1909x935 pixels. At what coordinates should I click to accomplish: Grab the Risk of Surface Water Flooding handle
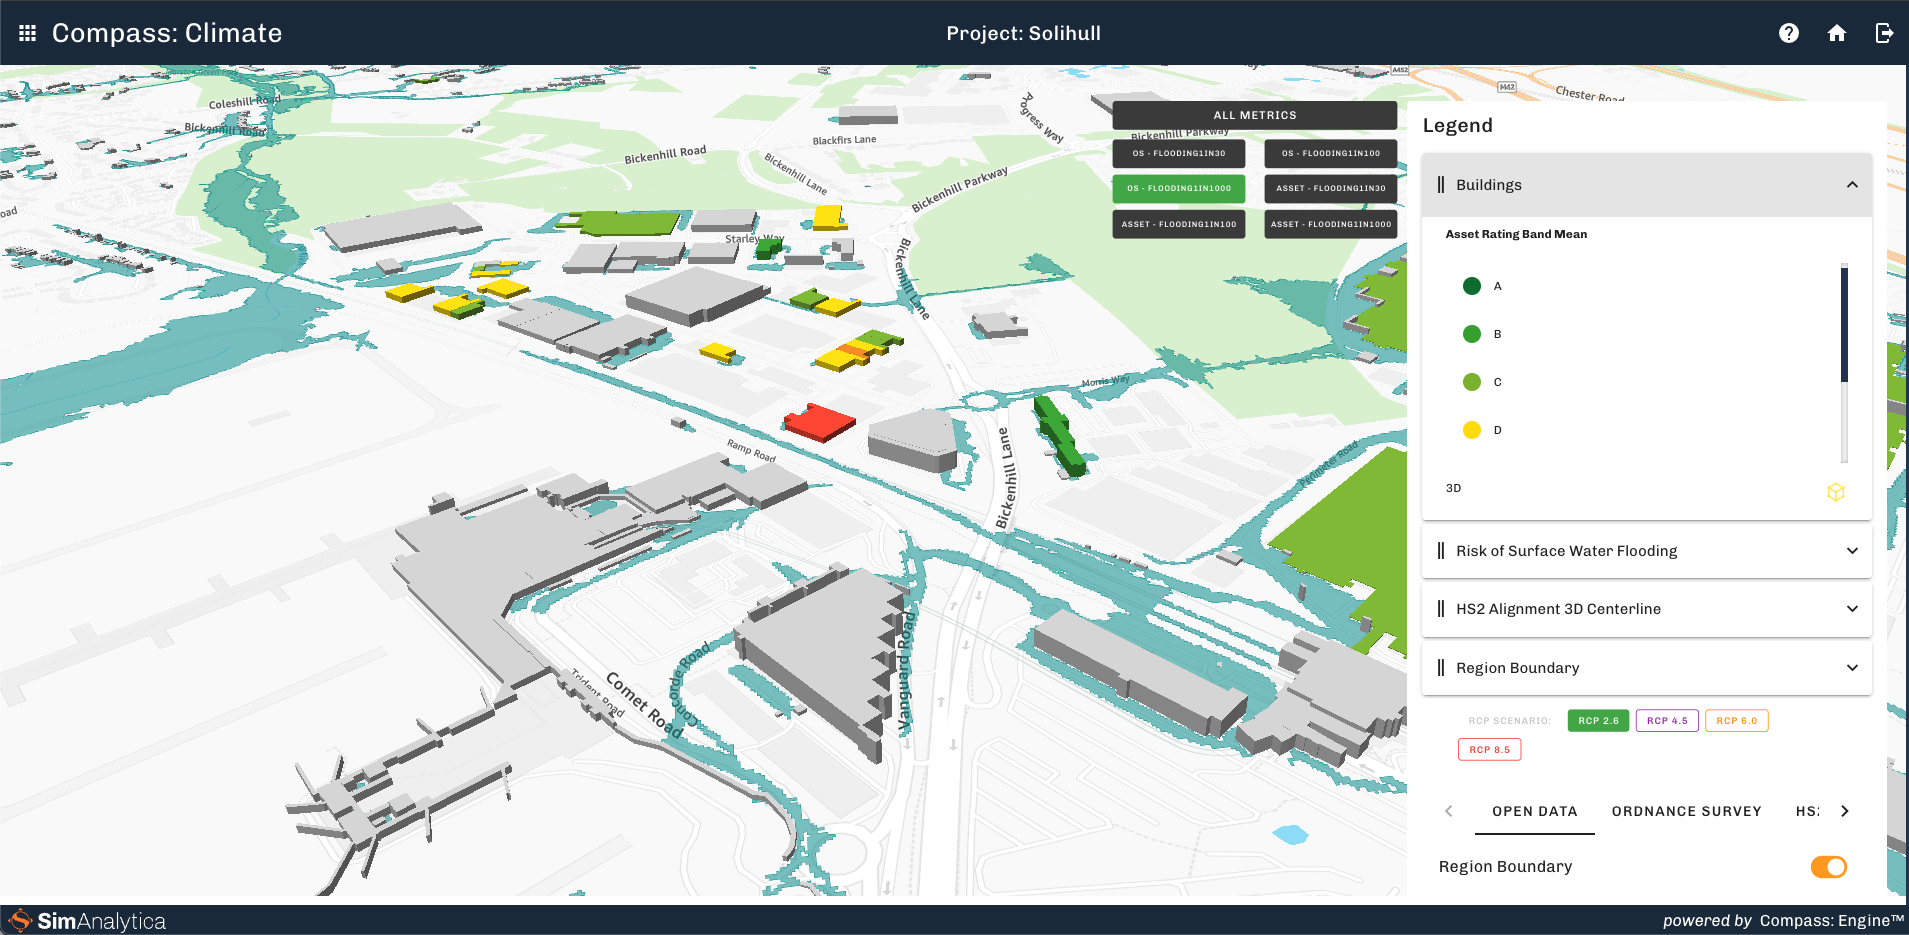[1441, 551]
